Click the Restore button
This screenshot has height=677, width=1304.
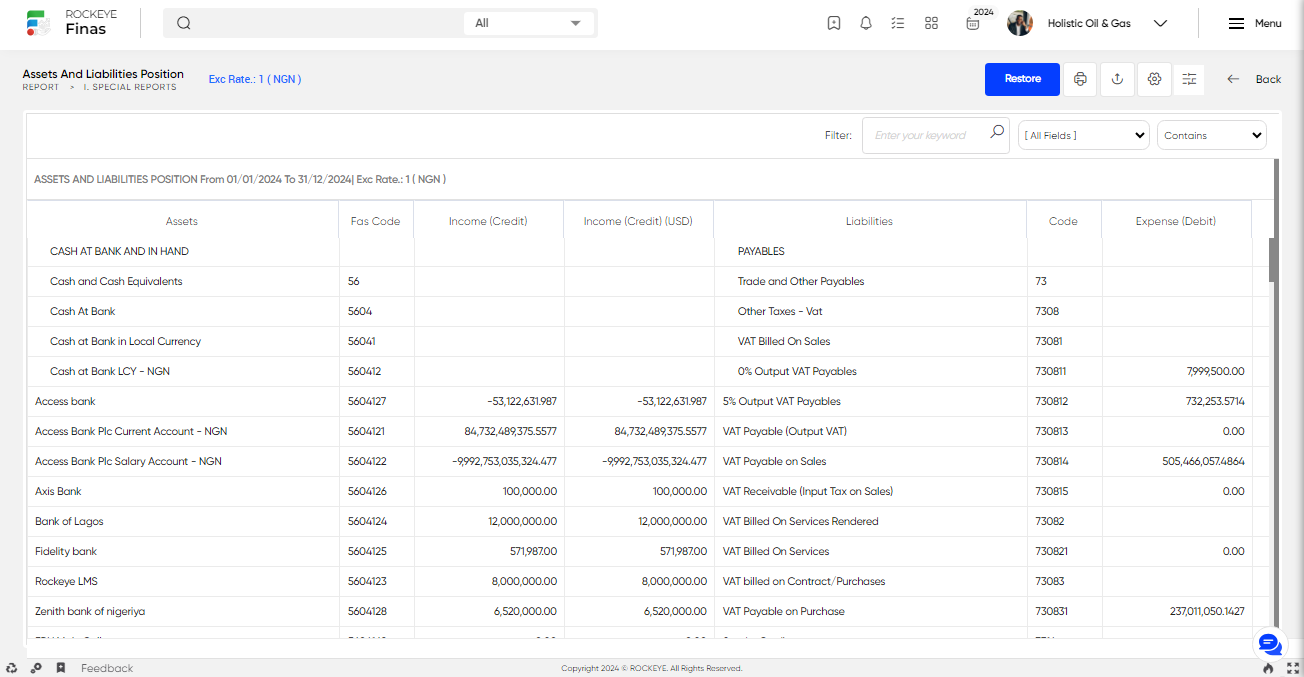click(x=1022, y=79)
